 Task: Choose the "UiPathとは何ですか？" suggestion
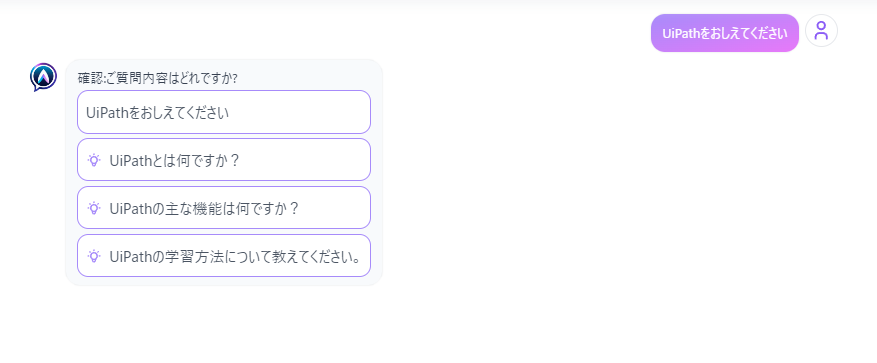click(224, 160)
